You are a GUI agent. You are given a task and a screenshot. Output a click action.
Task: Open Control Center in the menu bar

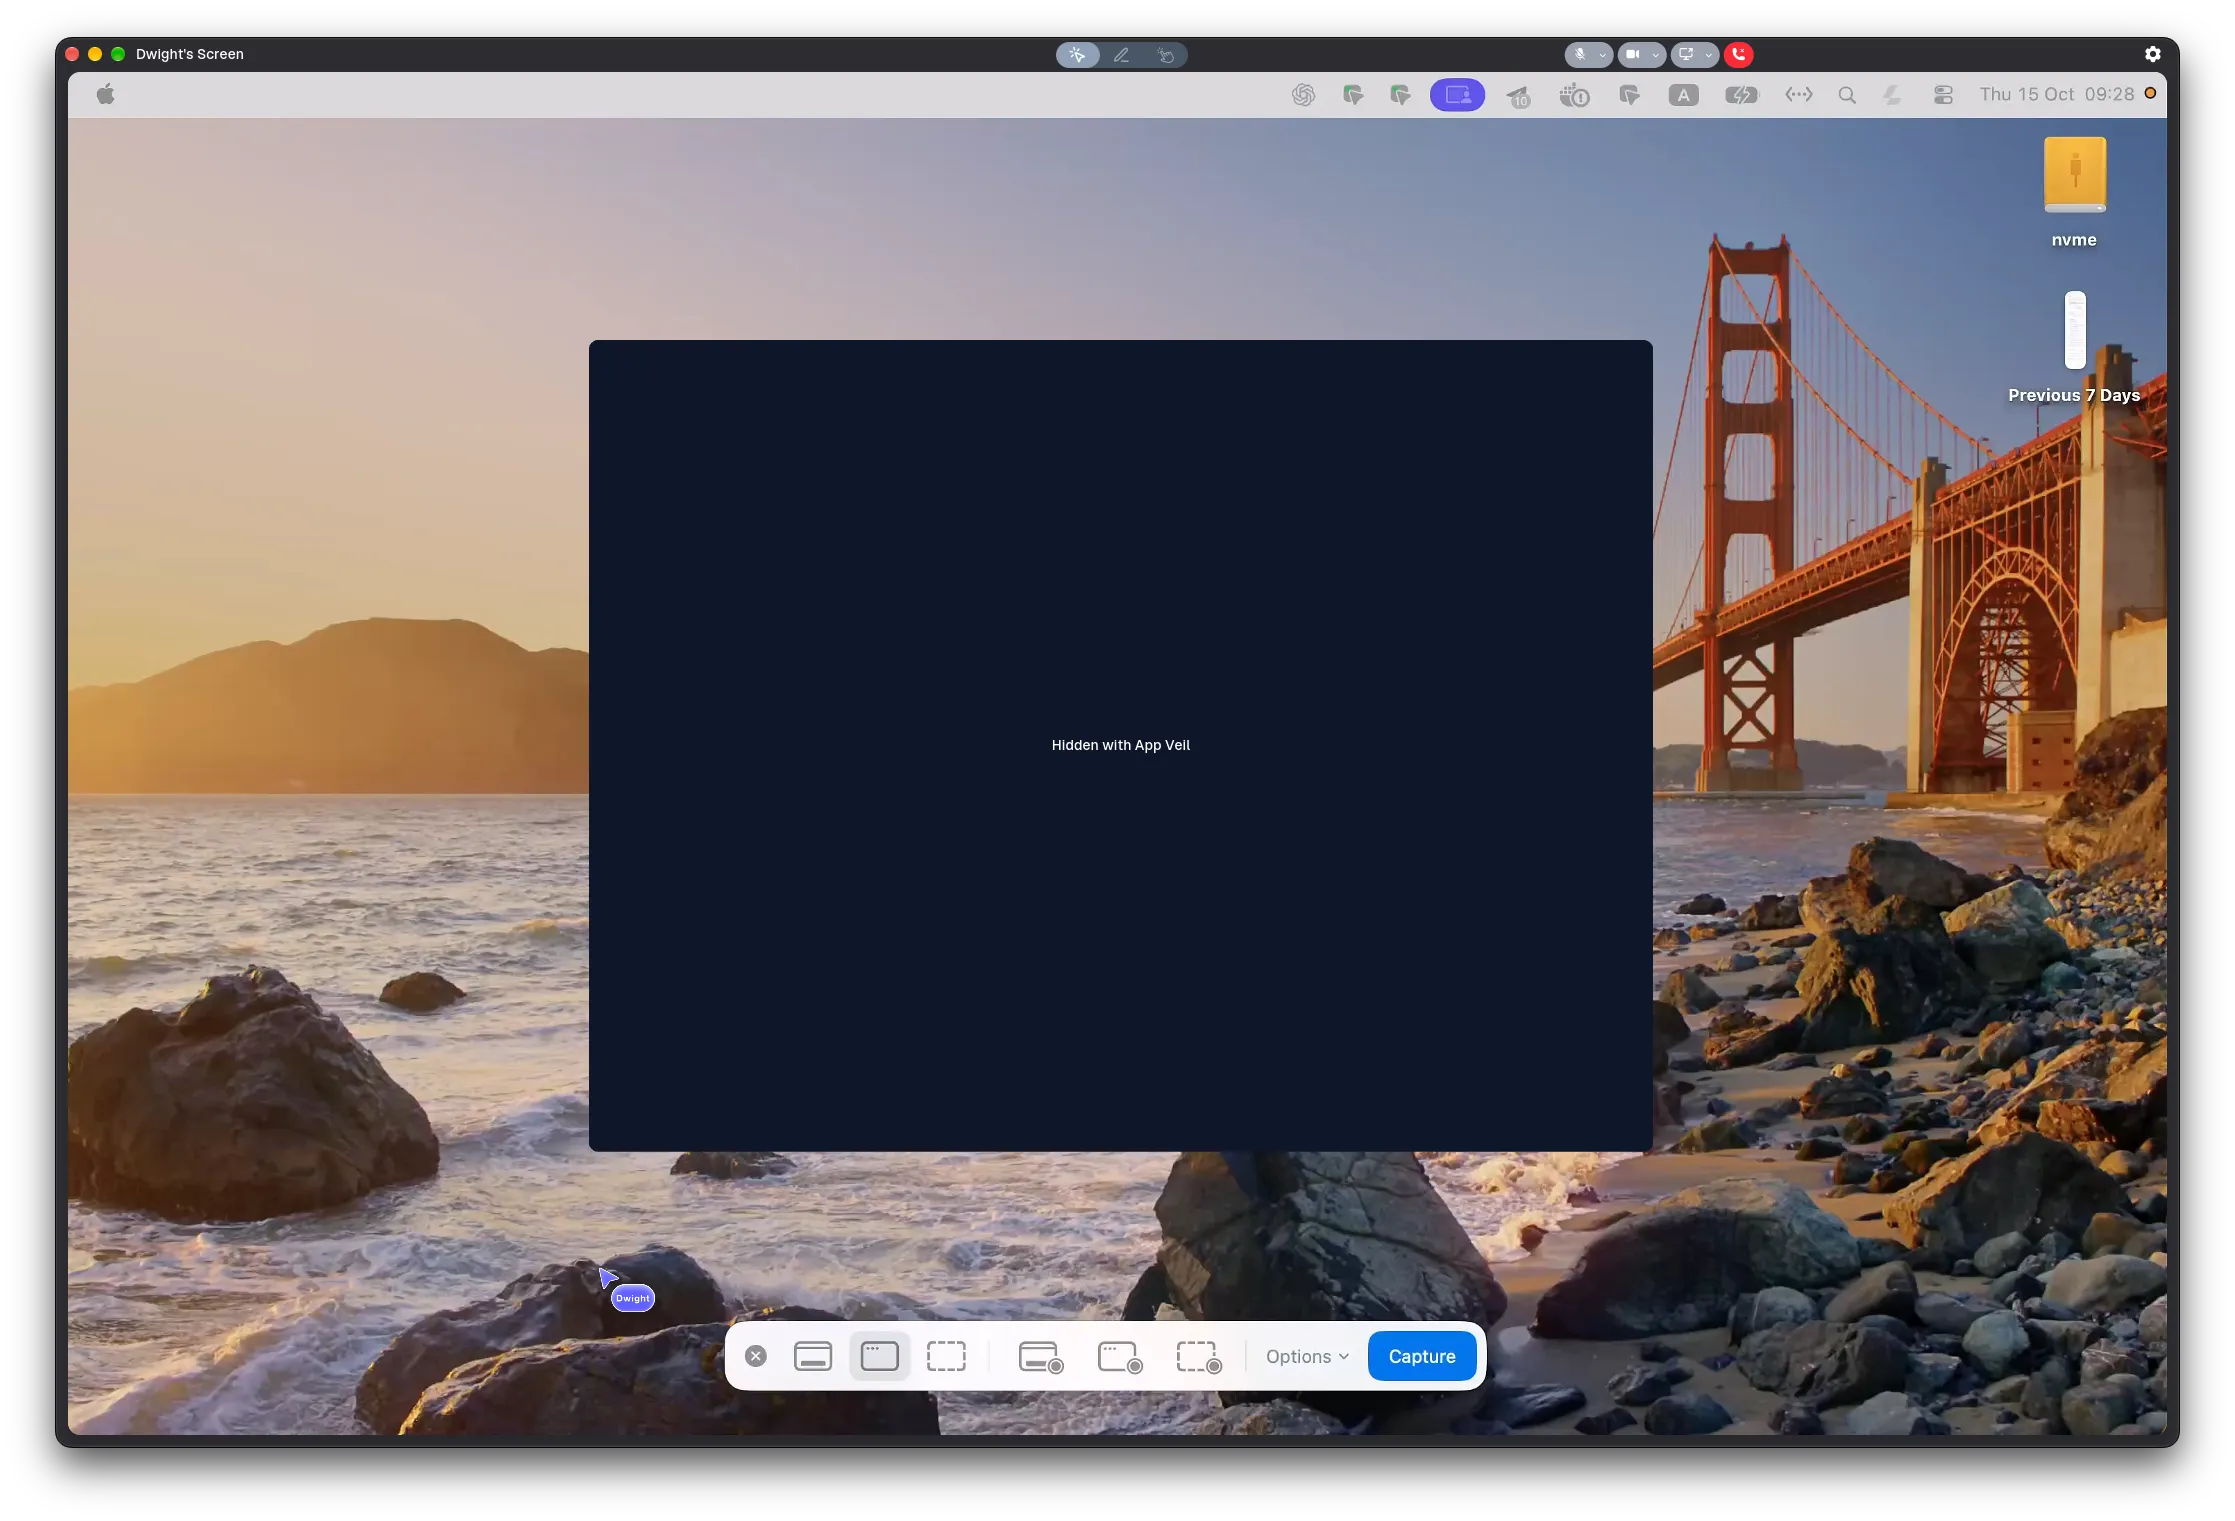[x=1942, y=95]
